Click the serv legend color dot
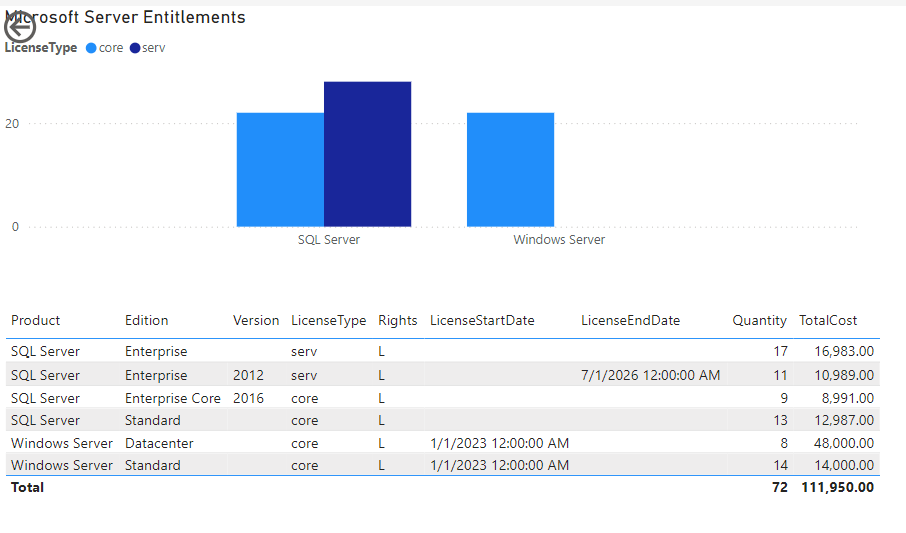This screenshot has height=533, width=906. click(x=135, y=48)
